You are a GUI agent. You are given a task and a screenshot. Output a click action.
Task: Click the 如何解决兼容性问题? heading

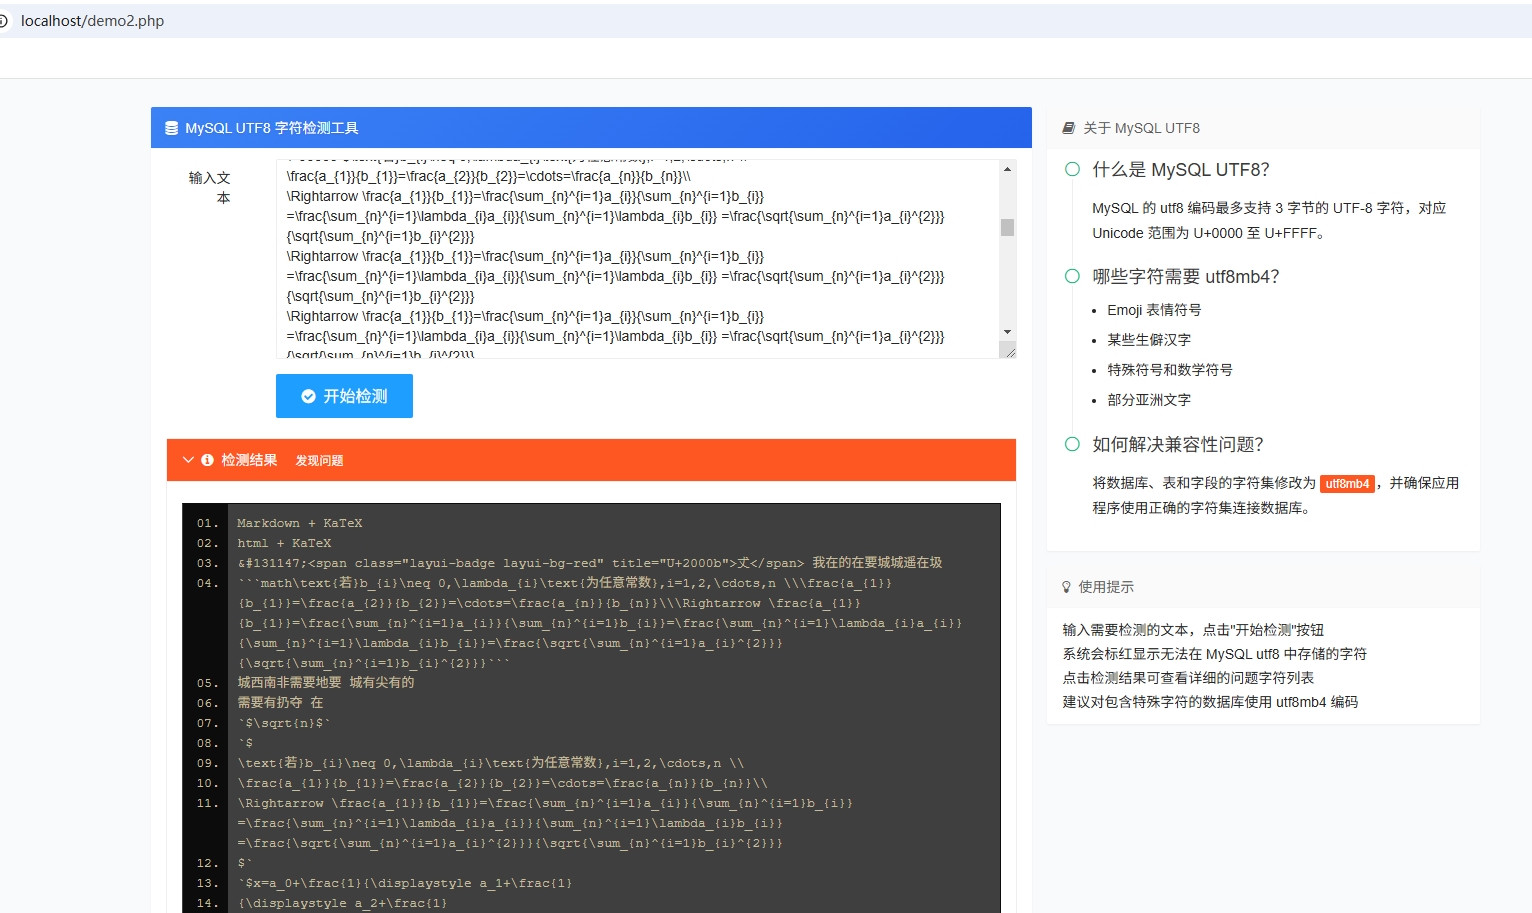tap(1178, 444)
